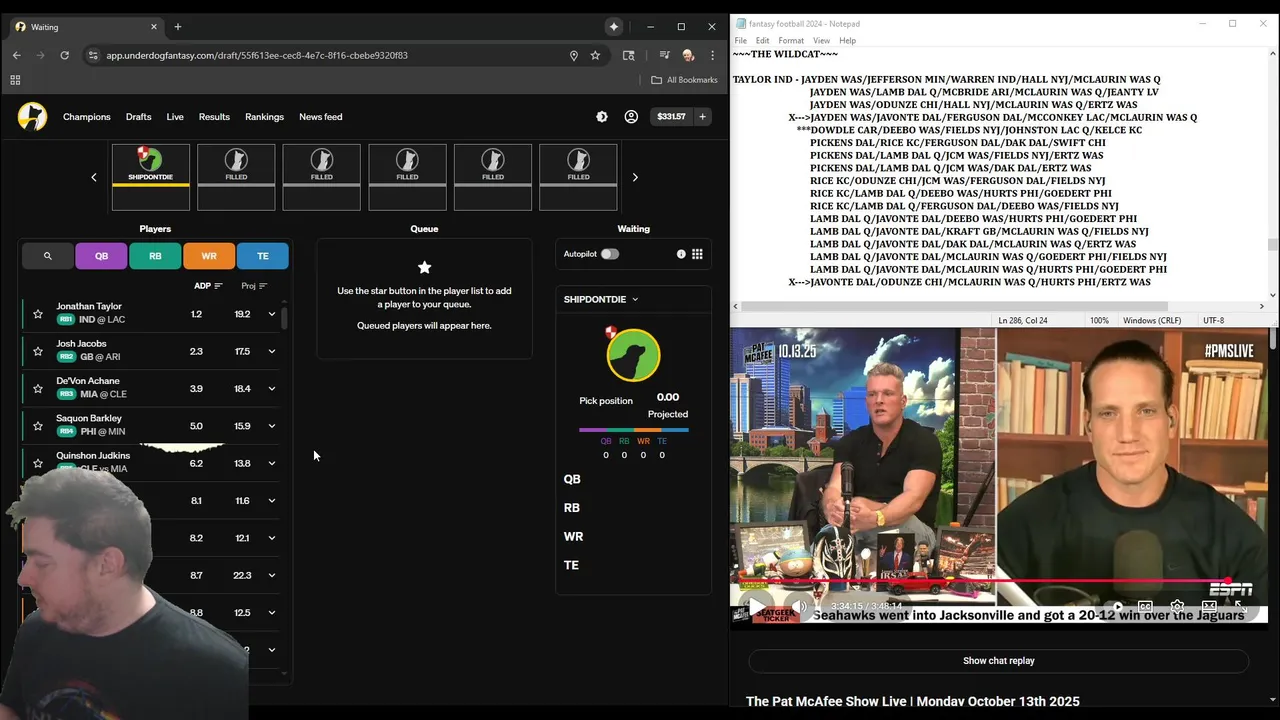The height and width of the screenshot is (720, 1280).
Task: Toggle video theater mode icon
Action: (1209, 606)
